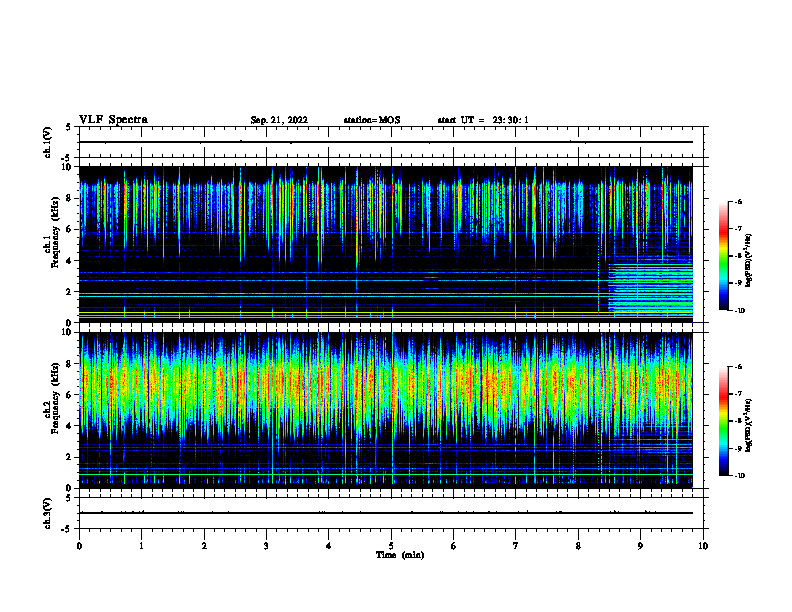Click the "-6" tick on ch.1 colorbar
Viewport: 792px width, 612px height.
pos(738,202)
